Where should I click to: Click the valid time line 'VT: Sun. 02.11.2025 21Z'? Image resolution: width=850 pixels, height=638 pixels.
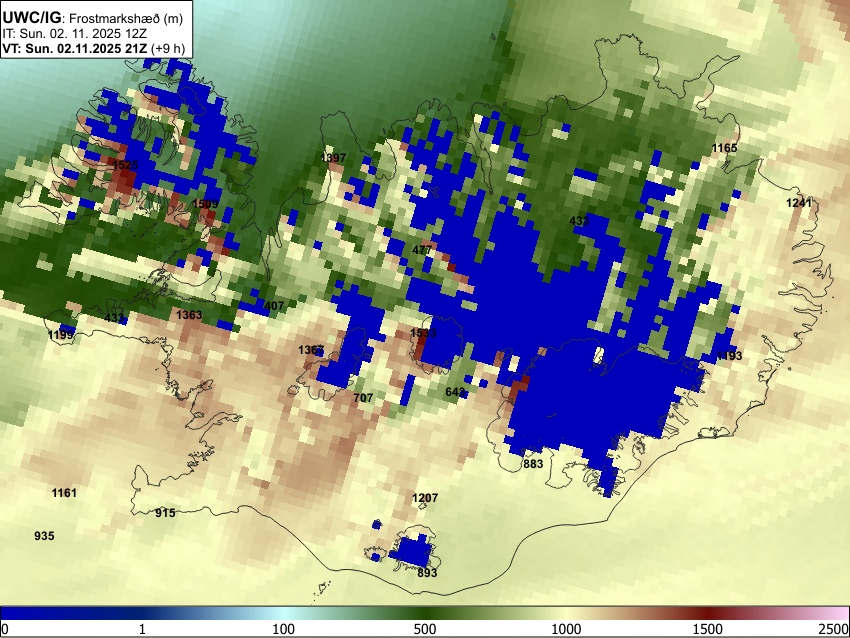click(x=75, y=48)
